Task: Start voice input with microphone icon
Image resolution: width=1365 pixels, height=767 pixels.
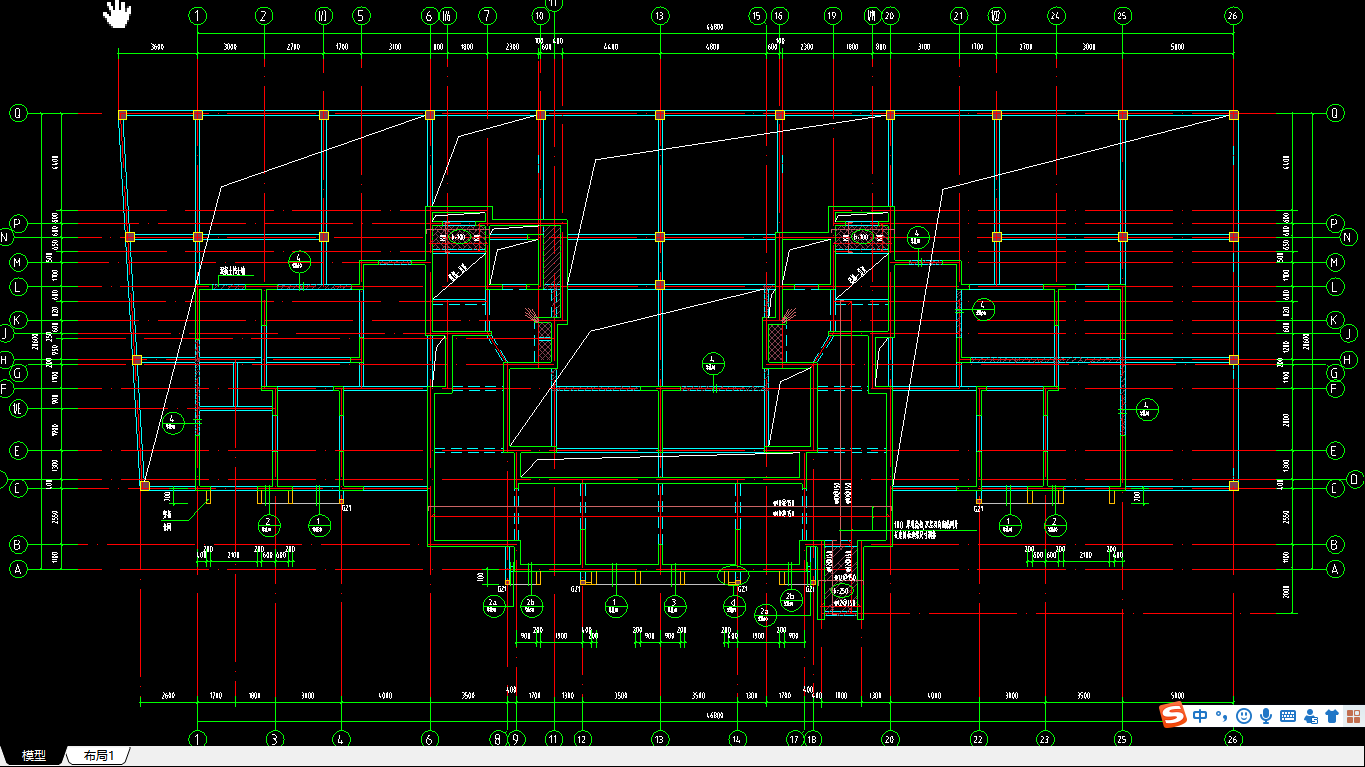Action: pyautogui.click(x=1266, y=716)
